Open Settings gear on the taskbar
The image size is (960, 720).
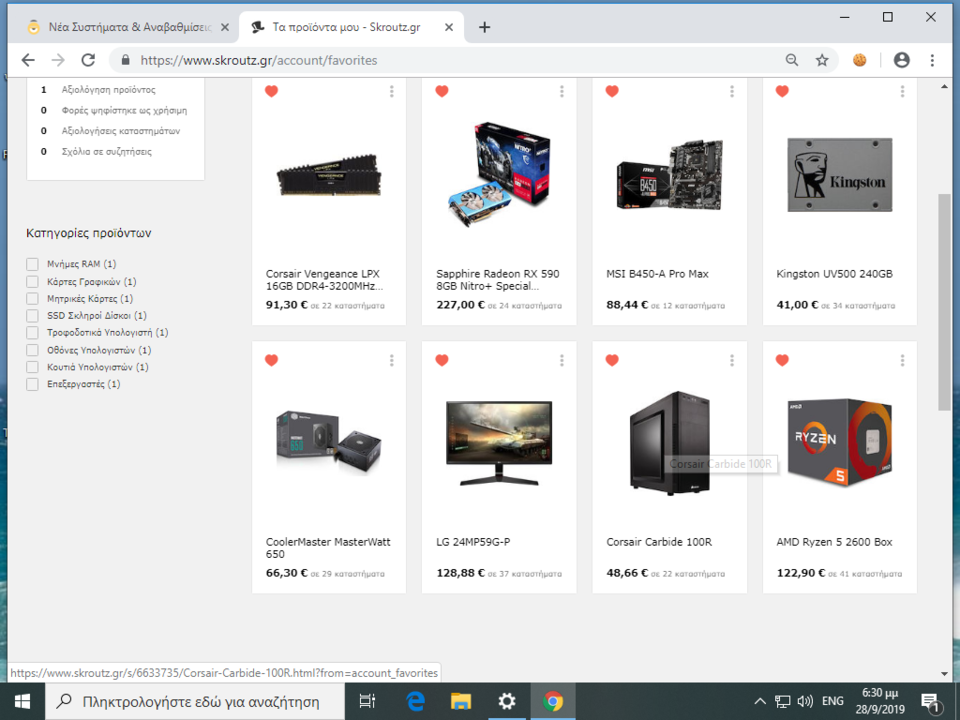(x=506, y=702)
